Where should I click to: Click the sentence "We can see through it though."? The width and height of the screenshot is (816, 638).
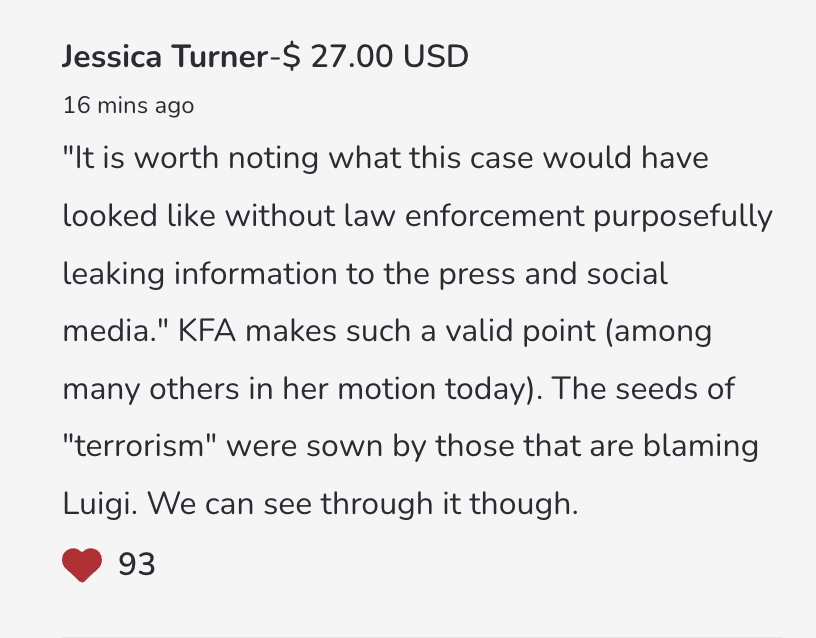pos(363,505)
